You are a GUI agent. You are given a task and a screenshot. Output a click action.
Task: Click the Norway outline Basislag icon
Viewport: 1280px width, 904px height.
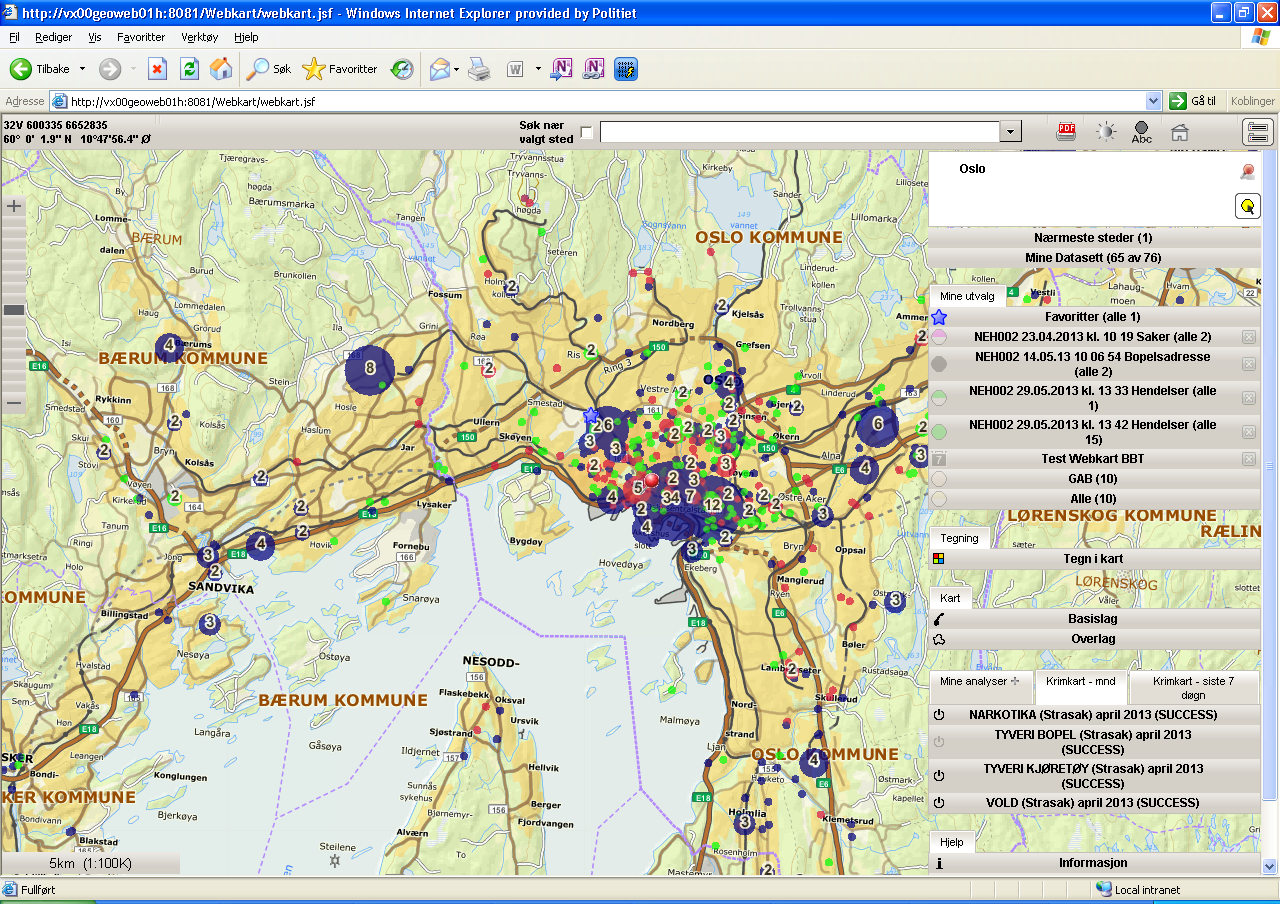coord(938,619)
